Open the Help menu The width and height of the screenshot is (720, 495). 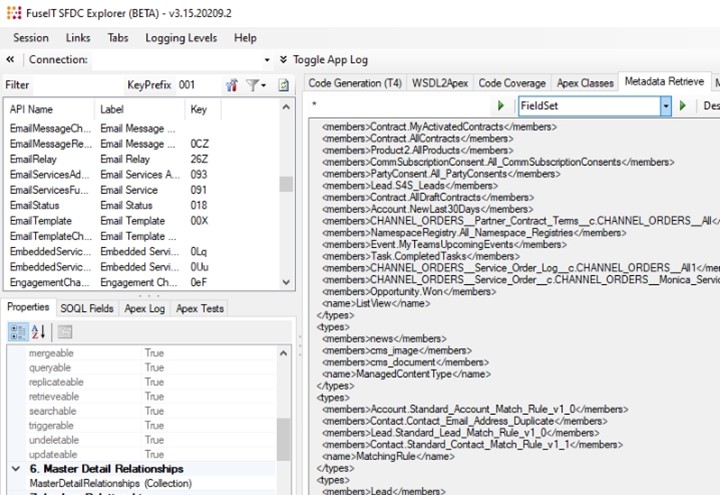coord(245,38)
